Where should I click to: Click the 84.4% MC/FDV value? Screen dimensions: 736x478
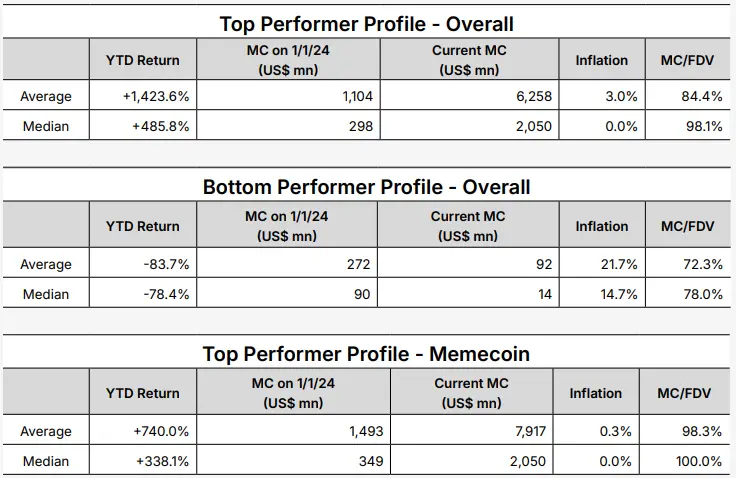click(x=701, y=97)
